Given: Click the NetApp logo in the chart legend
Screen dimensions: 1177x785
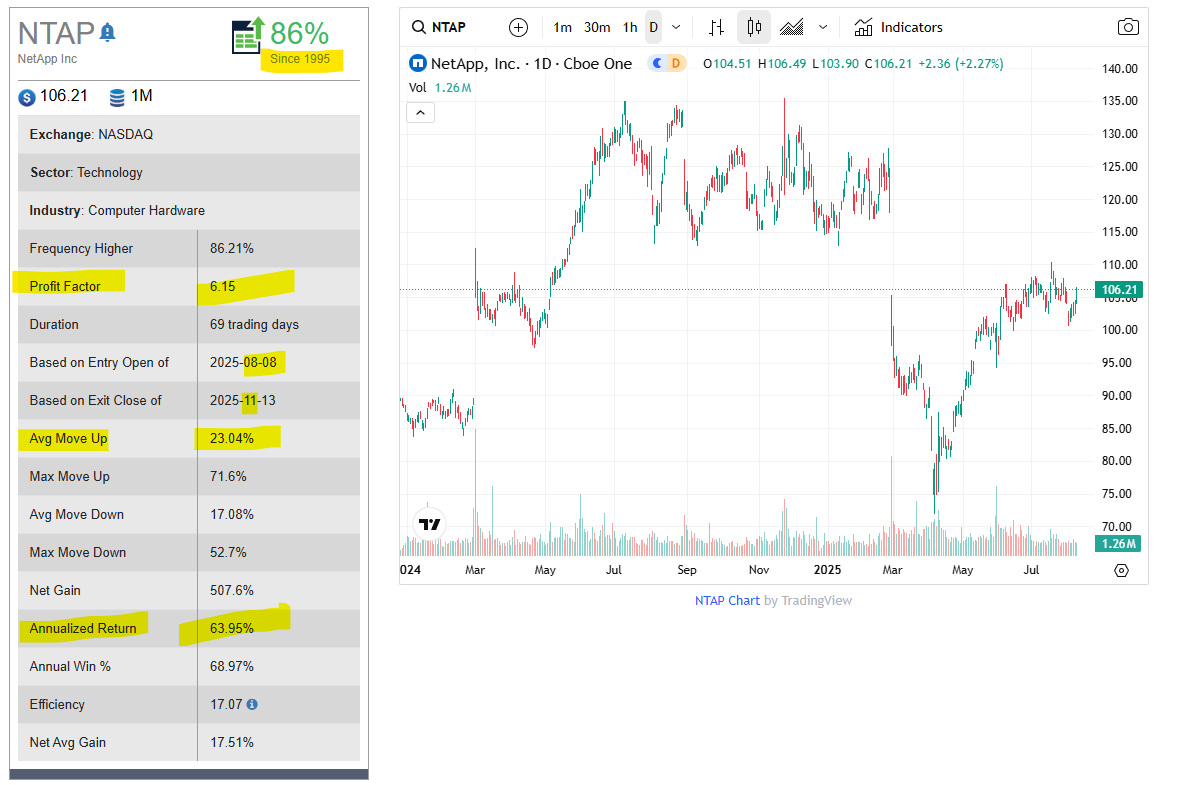Looking at the screenshot, I should [417, 63].
